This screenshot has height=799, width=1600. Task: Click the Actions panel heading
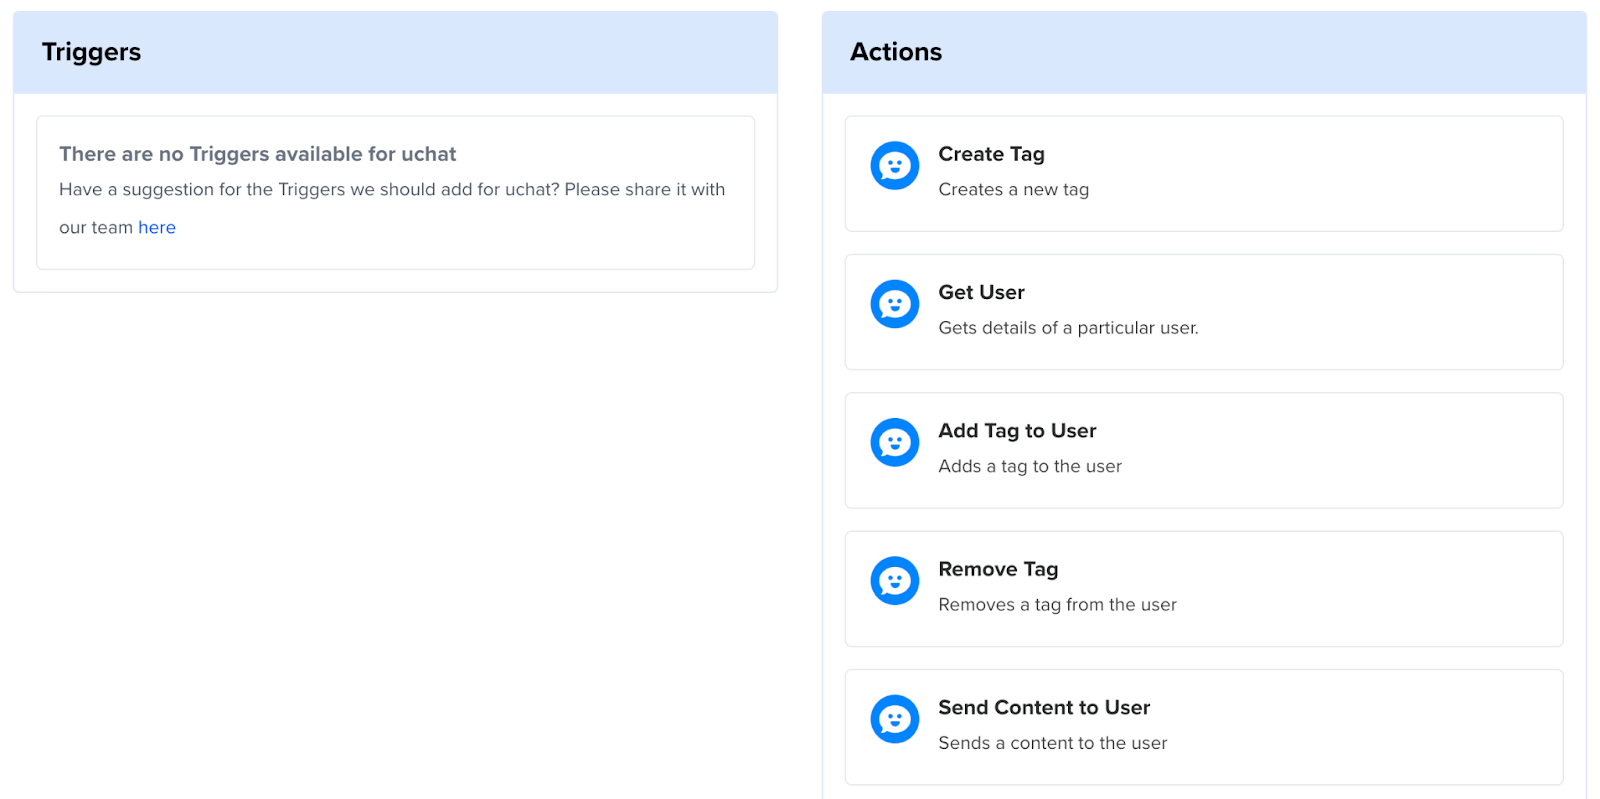coord(896,52)
